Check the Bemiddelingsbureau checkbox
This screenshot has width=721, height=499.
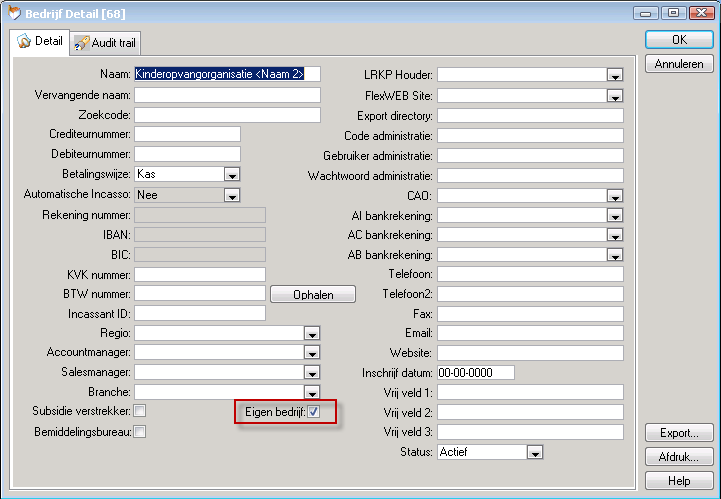(x=140, y=432)
